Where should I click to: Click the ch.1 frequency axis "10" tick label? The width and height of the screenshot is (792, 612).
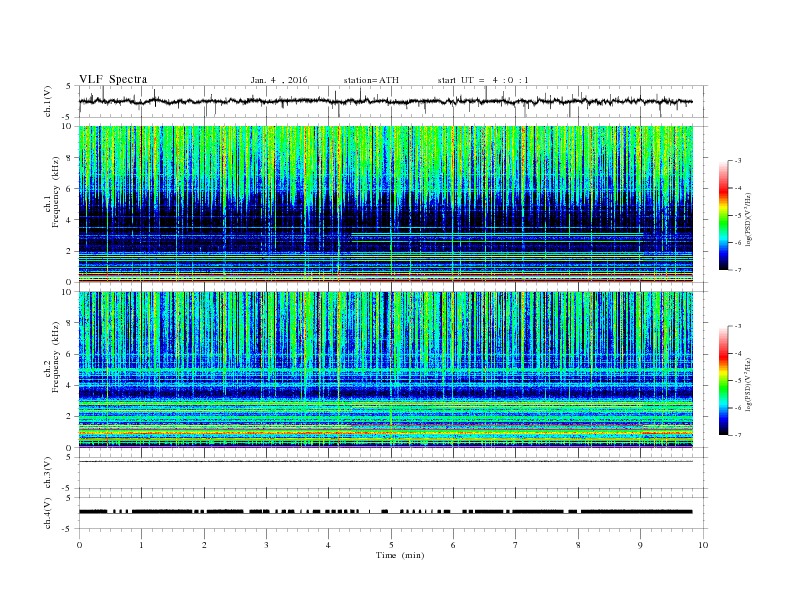(68, 126)
